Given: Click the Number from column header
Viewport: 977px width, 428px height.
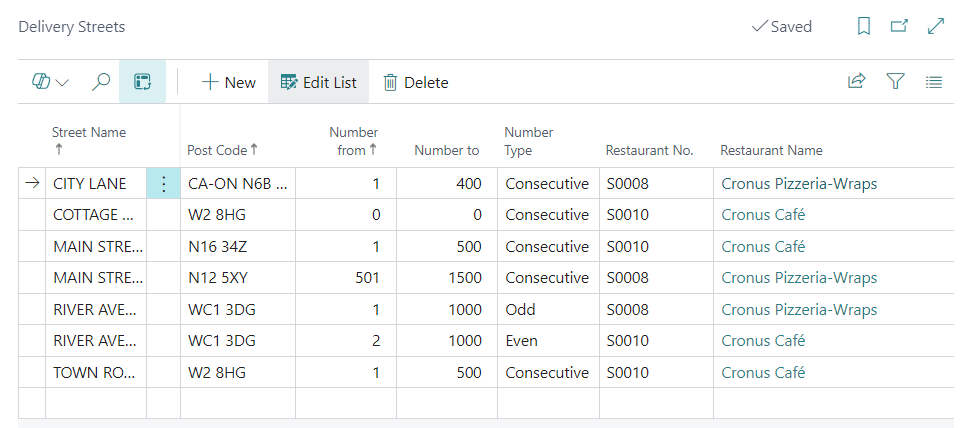Looking at the screenshot, I should (x=353, y=141).
